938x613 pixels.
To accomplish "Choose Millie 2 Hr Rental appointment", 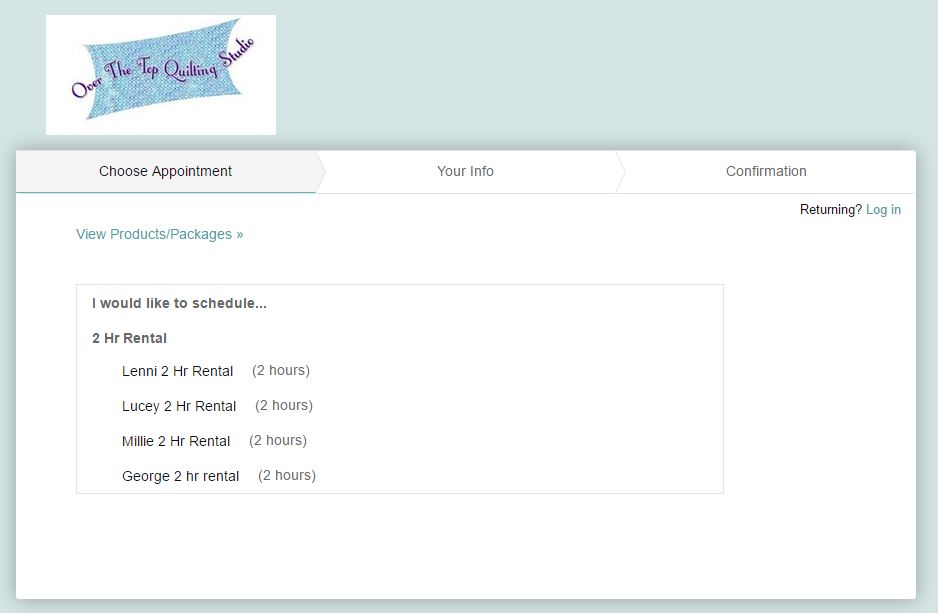I will [176, 441].
